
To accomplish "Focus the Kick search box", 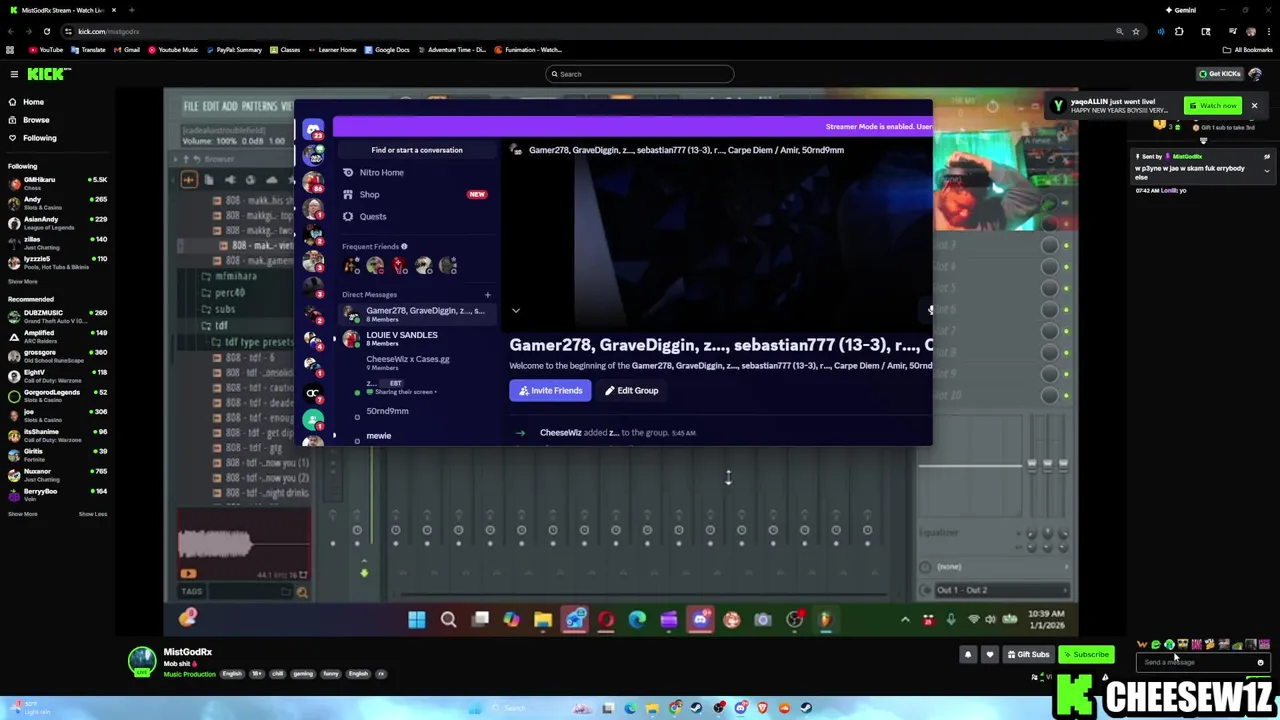I will click(x=640, y=74).
